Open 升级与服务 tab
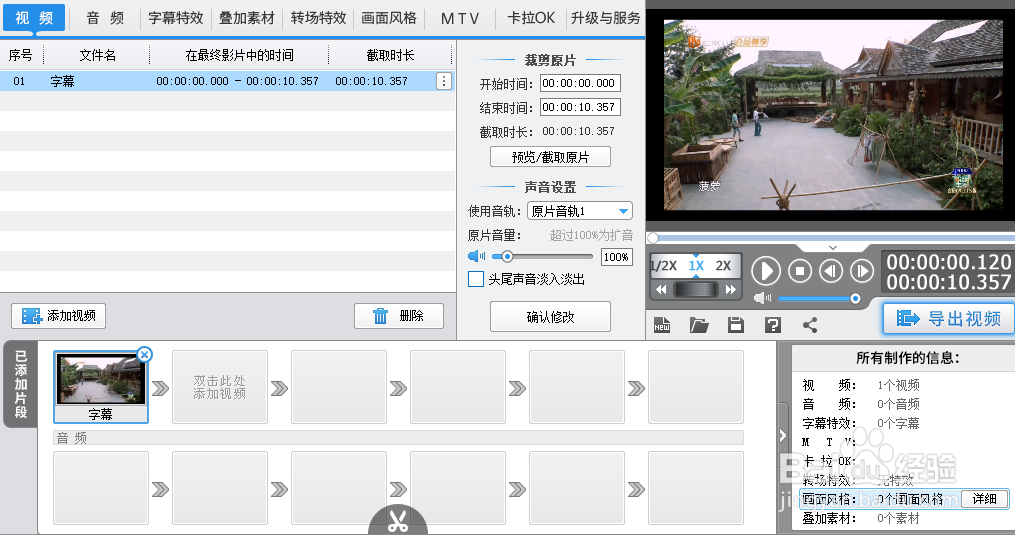 pos(605,17)
